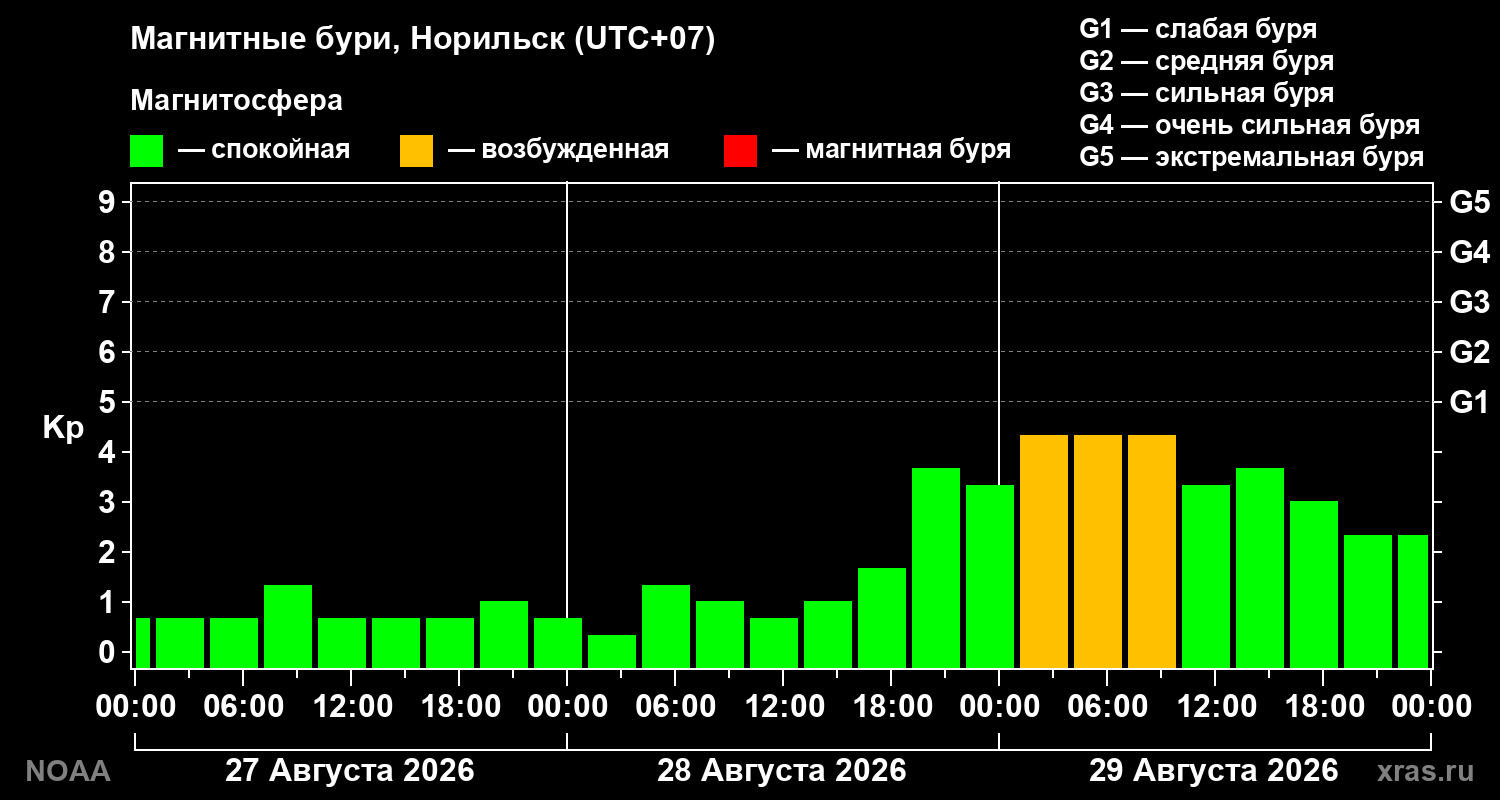Viewport: 1500px width, 800px height.
Task: Click the 29 Августа 2026 date label
Action: coord(1214,771)
